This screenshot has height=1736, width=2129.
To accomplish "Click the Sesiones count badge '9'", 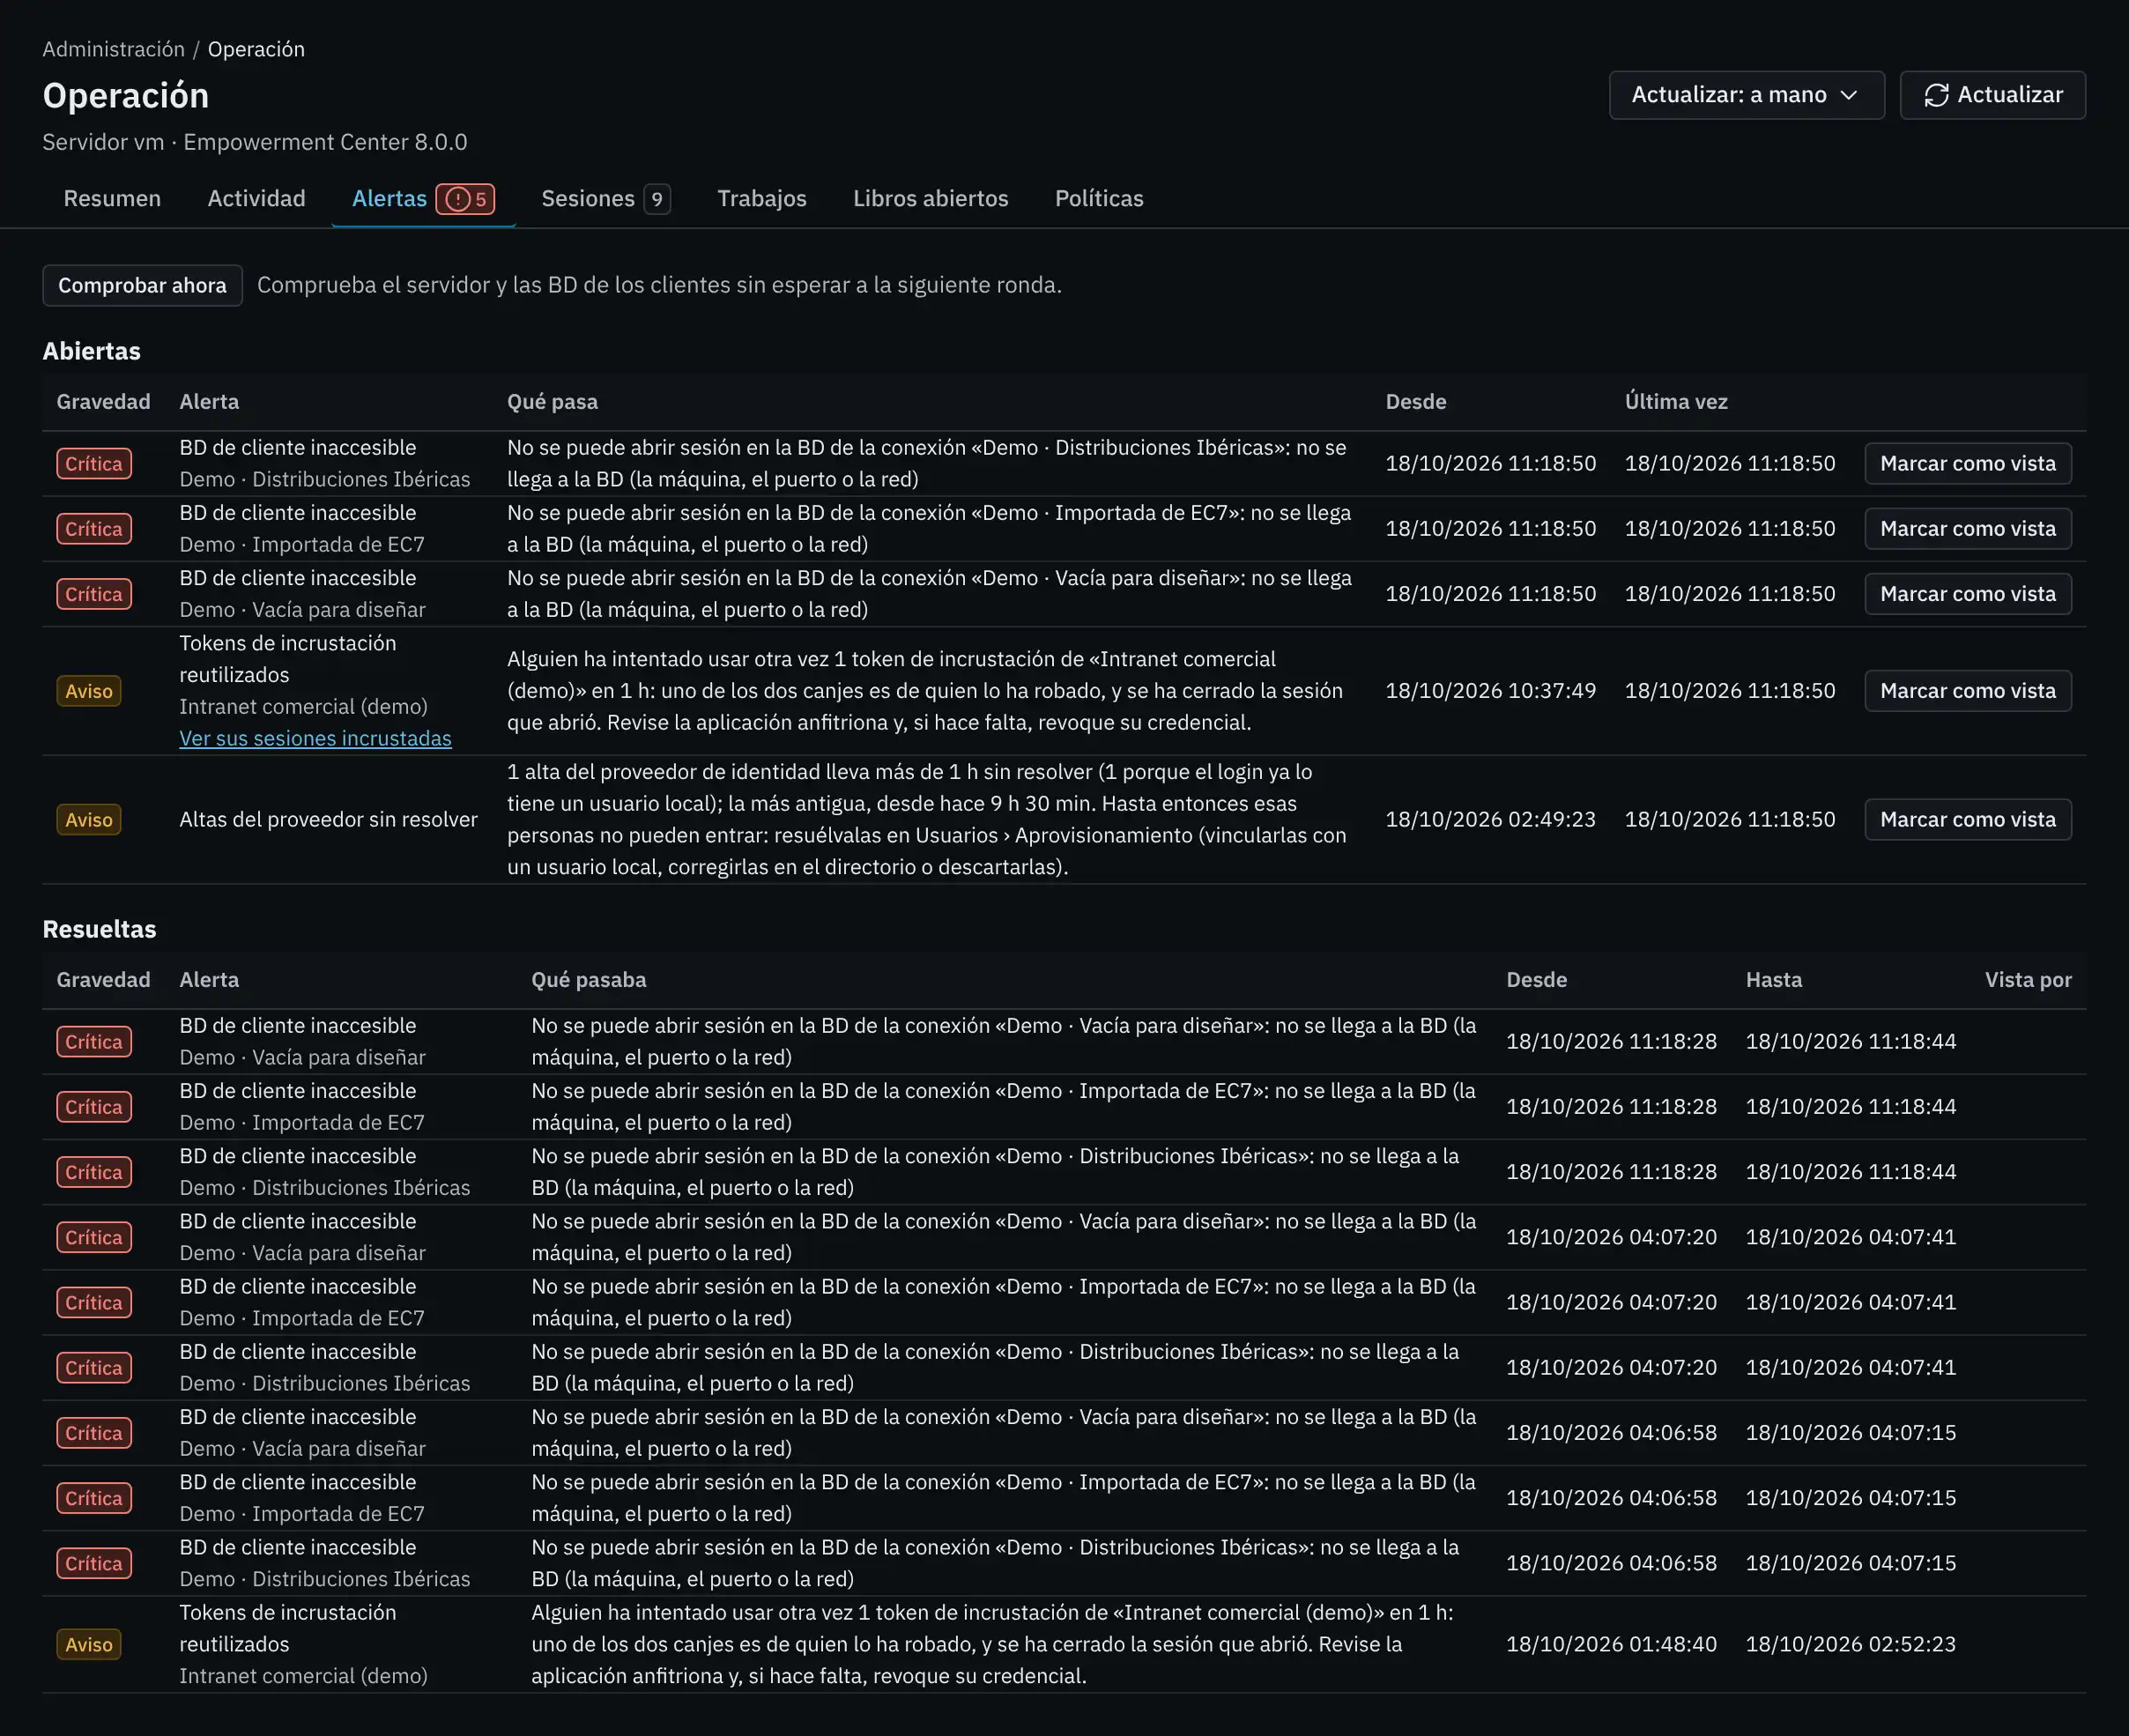I will (x=657, y=199).
